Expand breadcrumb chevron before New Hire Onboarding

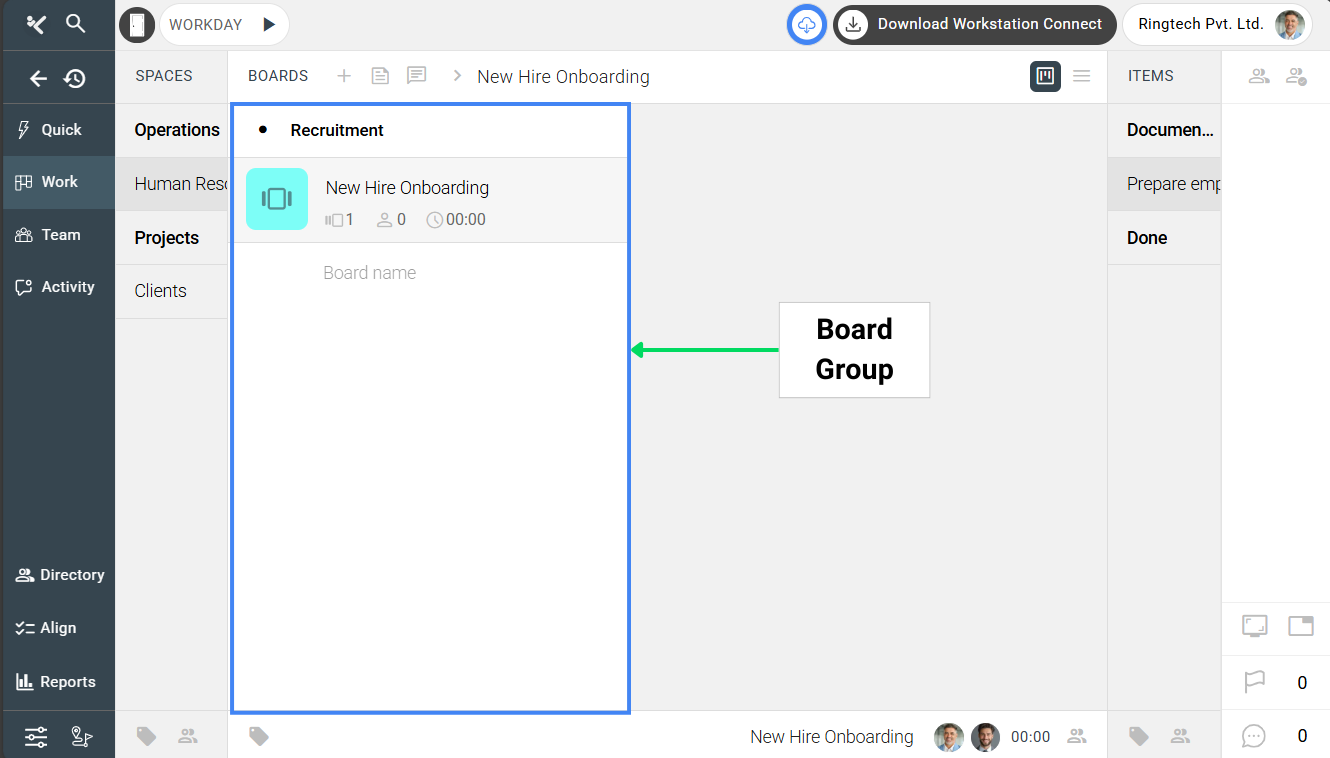point(457,76)
